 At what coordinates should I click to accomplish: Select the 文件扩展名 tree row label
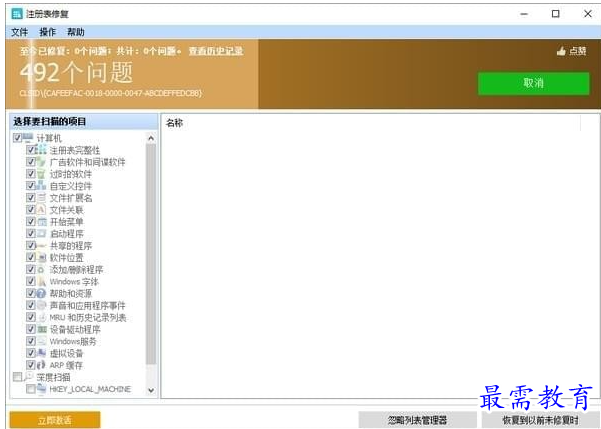point(71,198)
